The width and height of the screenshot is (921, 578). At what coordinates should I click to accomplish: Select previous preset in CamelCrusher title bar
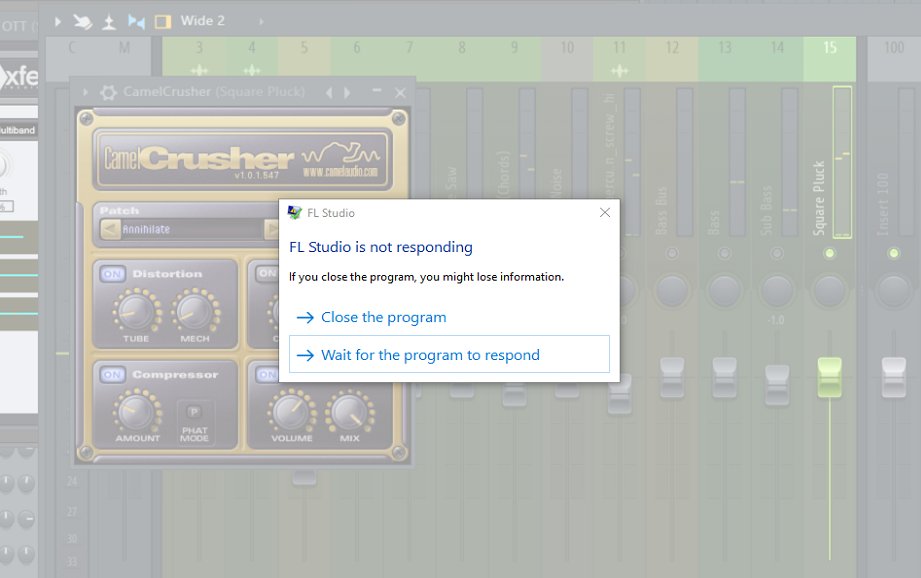329,93
